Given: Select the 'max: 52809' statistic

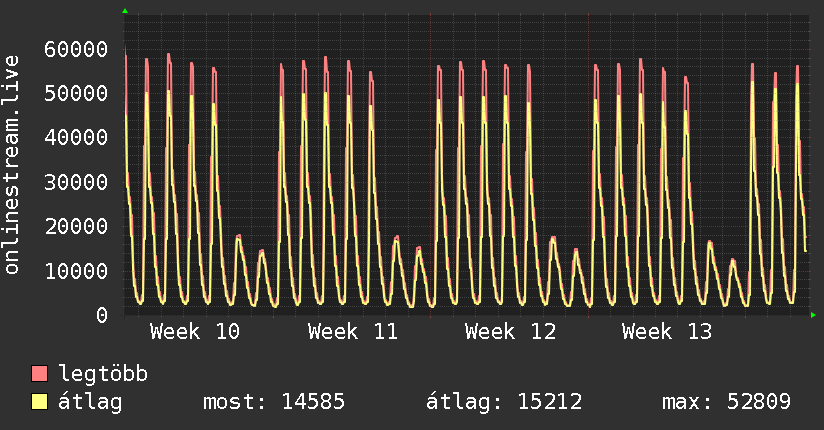Looking at the screenshot, I should pos(726,402).
